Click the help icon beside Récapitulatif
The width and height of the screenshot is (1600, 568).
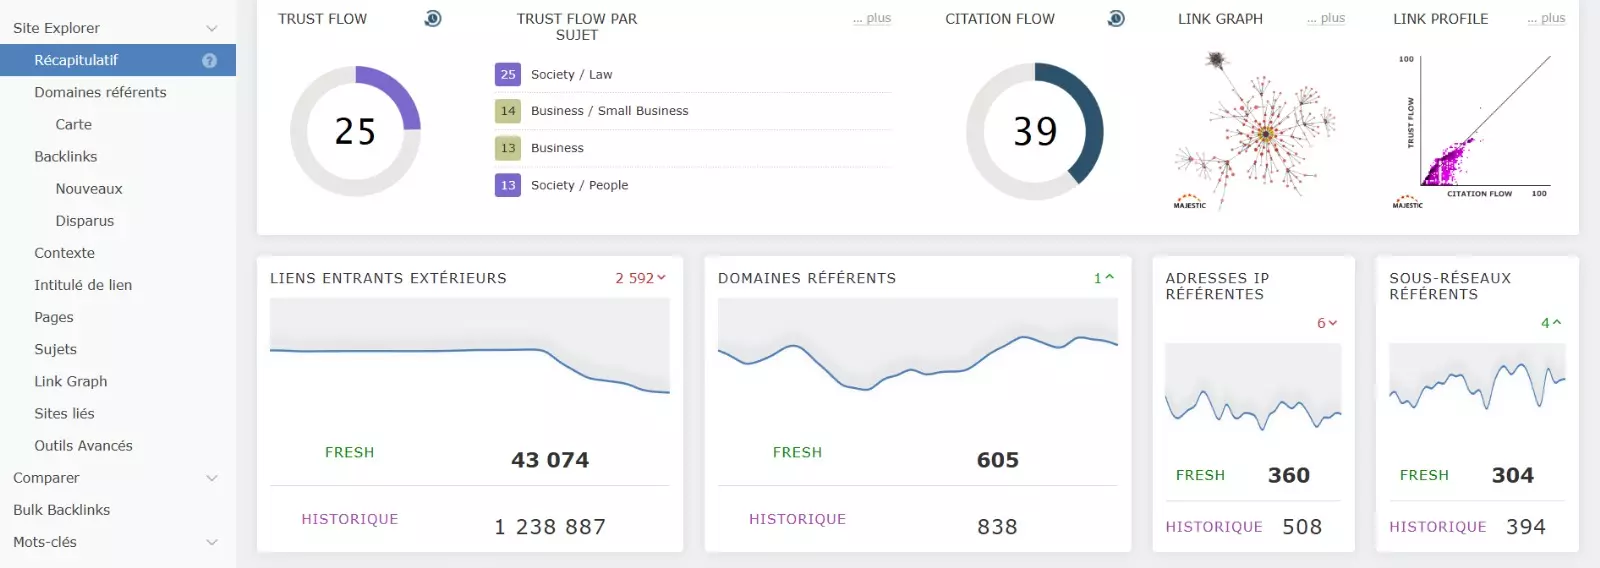pos(209,61)
